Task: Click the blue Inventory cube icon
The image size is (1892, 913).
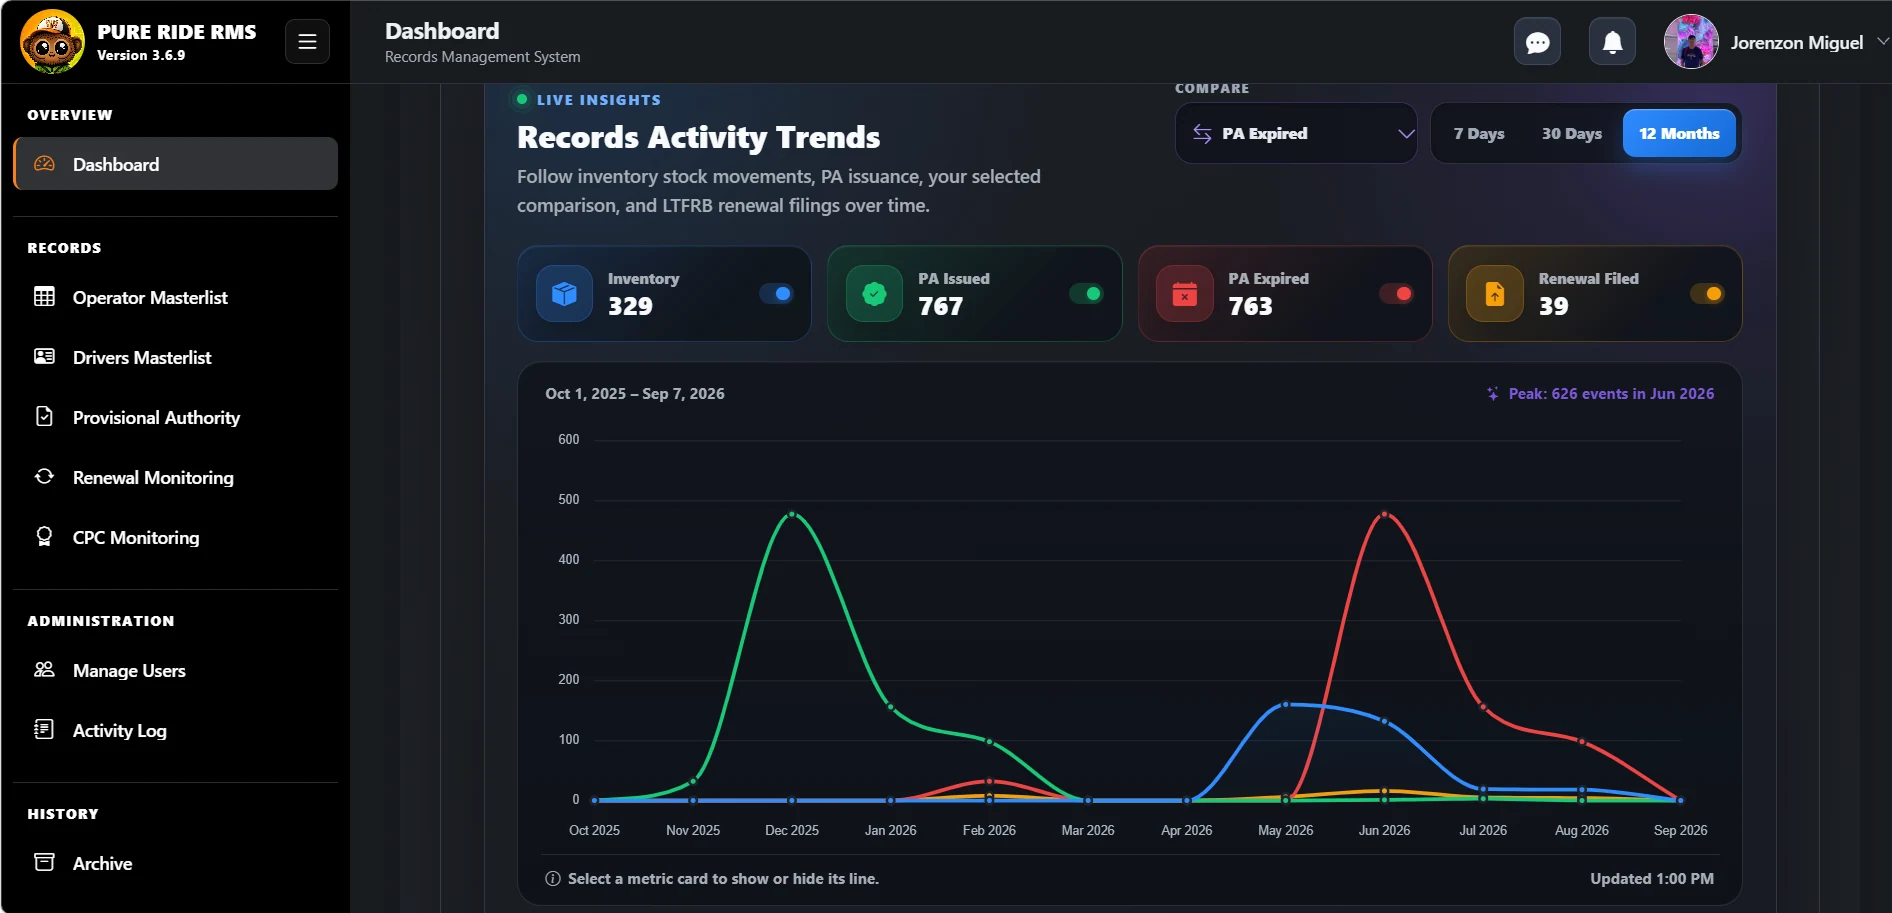Action: click(x=564, y=294)
